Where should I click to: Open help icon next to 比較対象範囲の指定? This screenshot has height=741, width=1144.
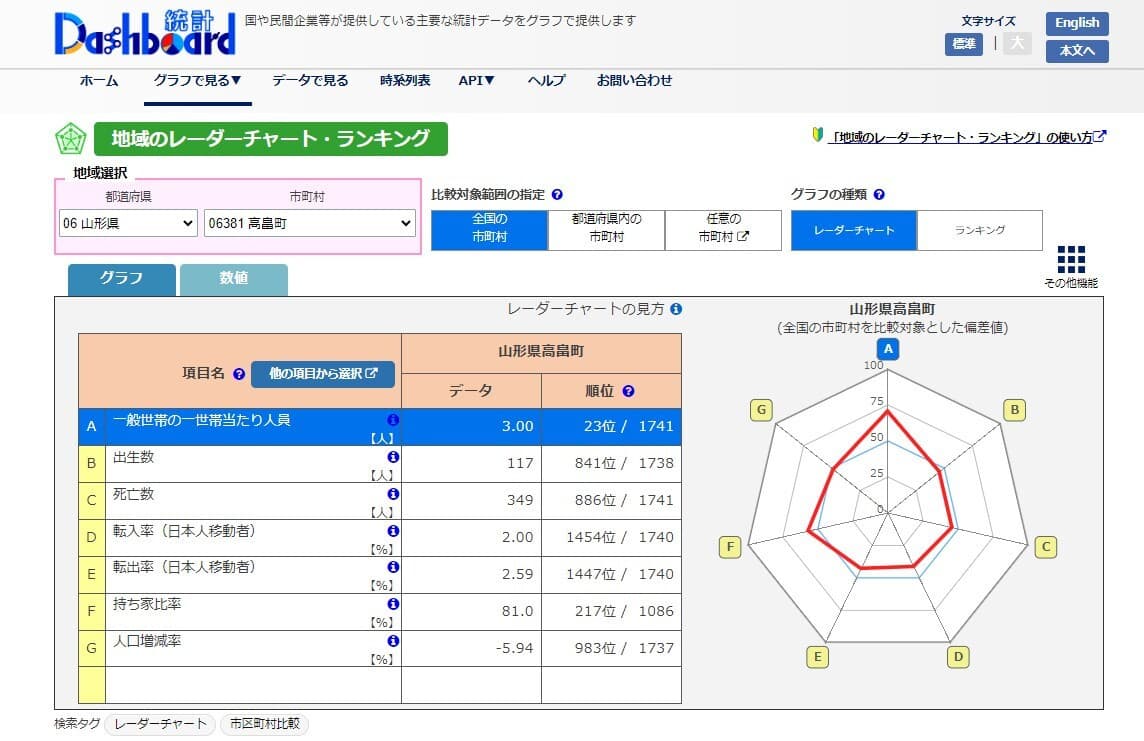click(558, 194)
